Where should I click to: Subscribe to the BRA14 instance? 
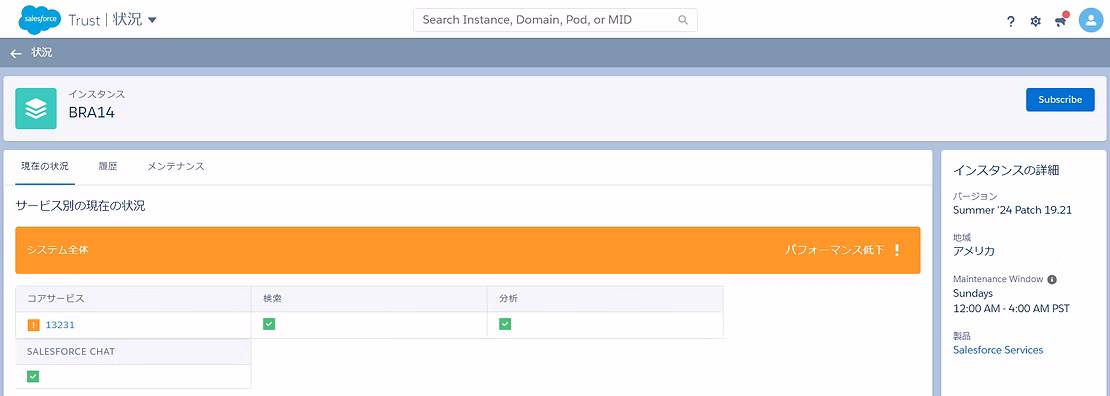1060,100
